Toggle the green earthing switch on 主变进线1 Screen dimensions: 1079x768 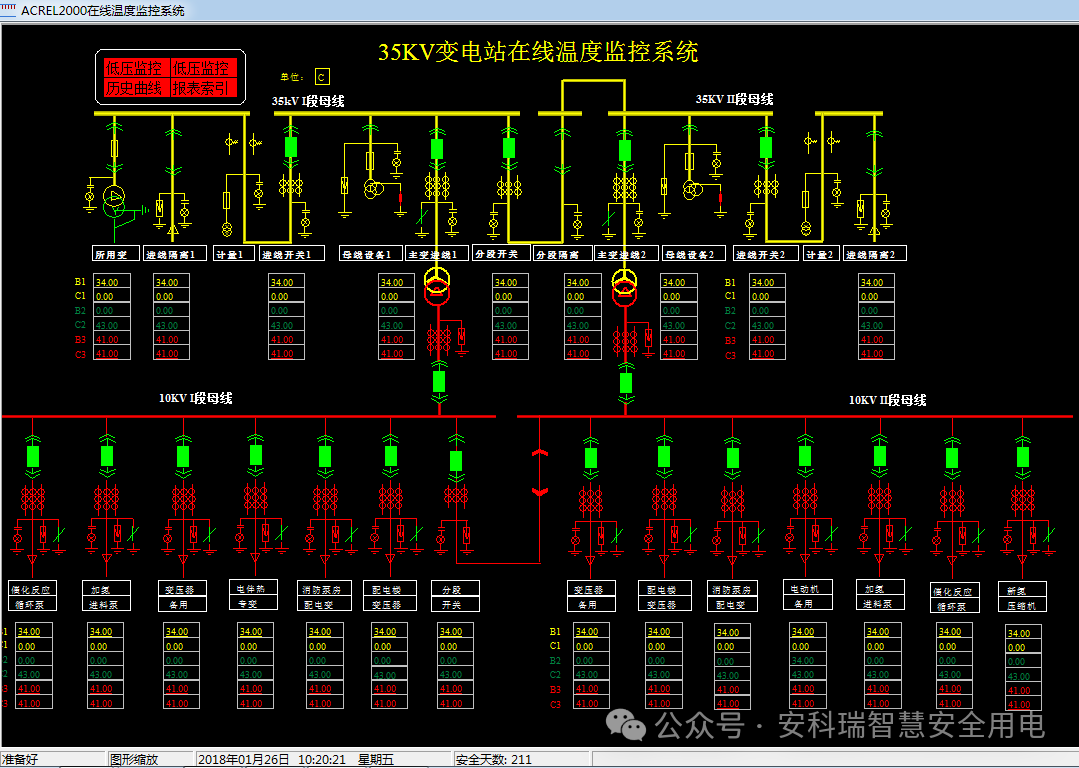[x=423, y=219]
